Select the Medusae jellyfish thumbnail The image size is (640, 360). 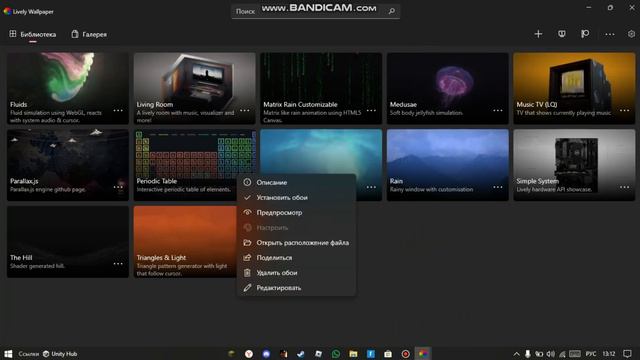[448, 88]
